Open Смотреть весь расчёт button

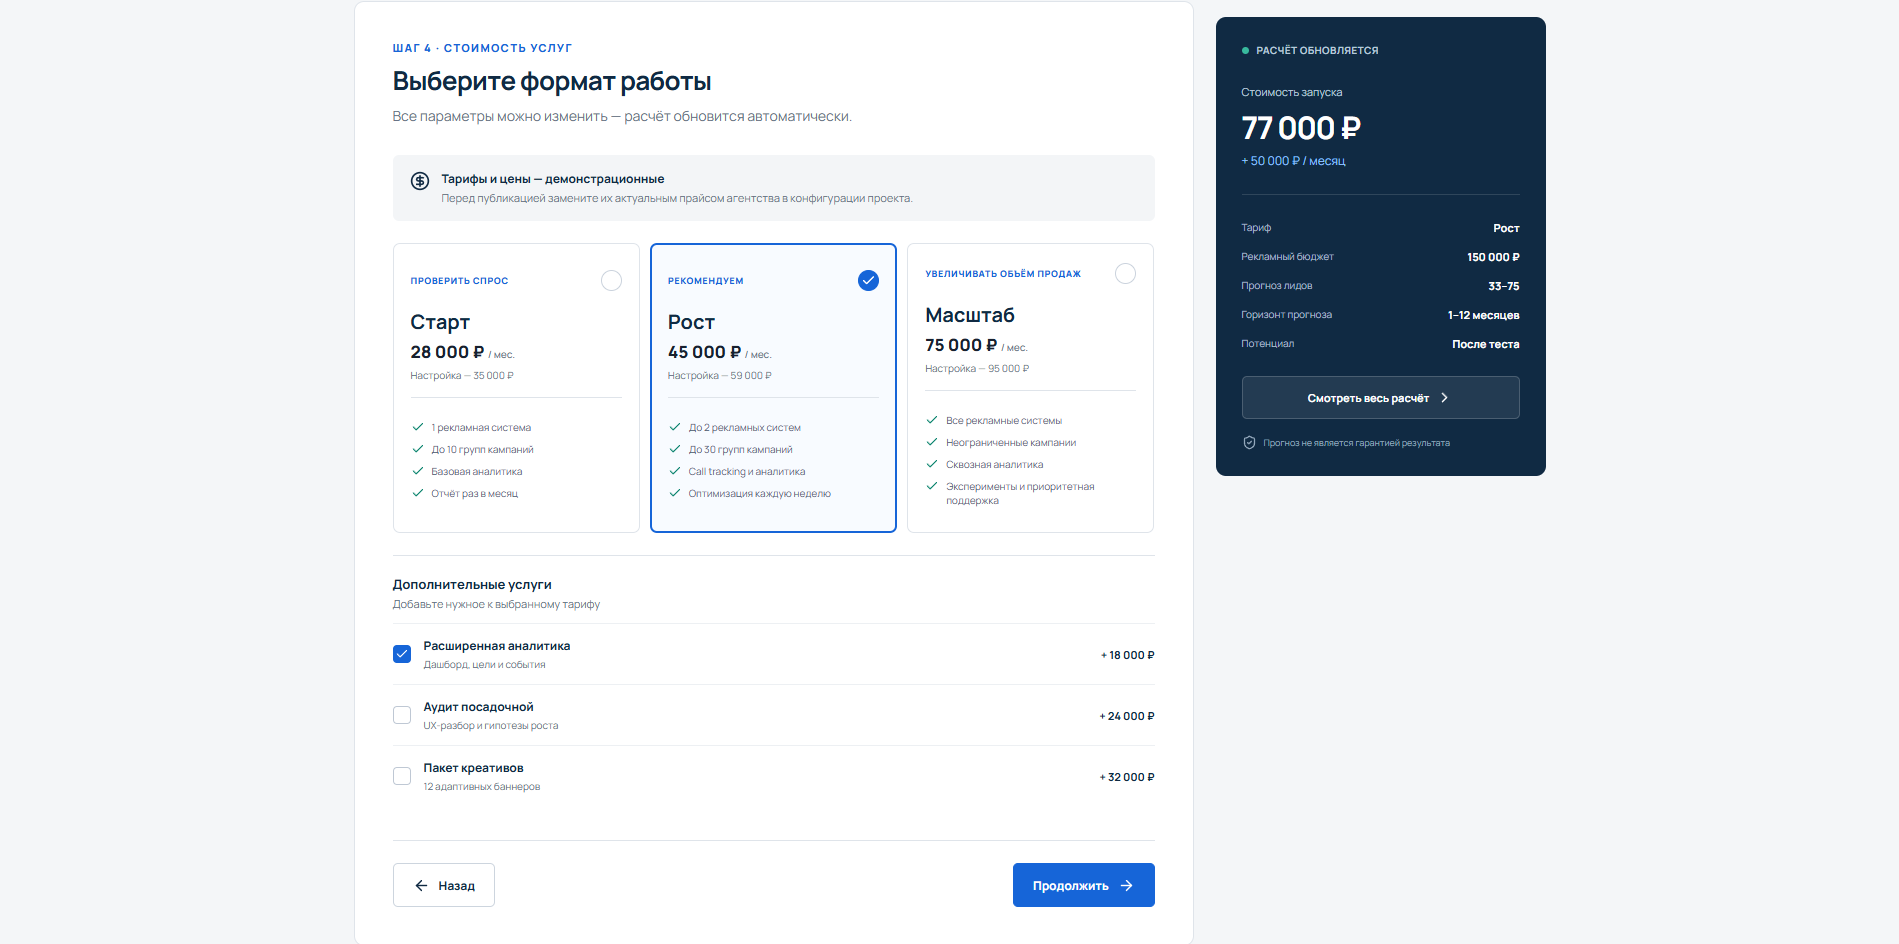(x=1380, y=398)
